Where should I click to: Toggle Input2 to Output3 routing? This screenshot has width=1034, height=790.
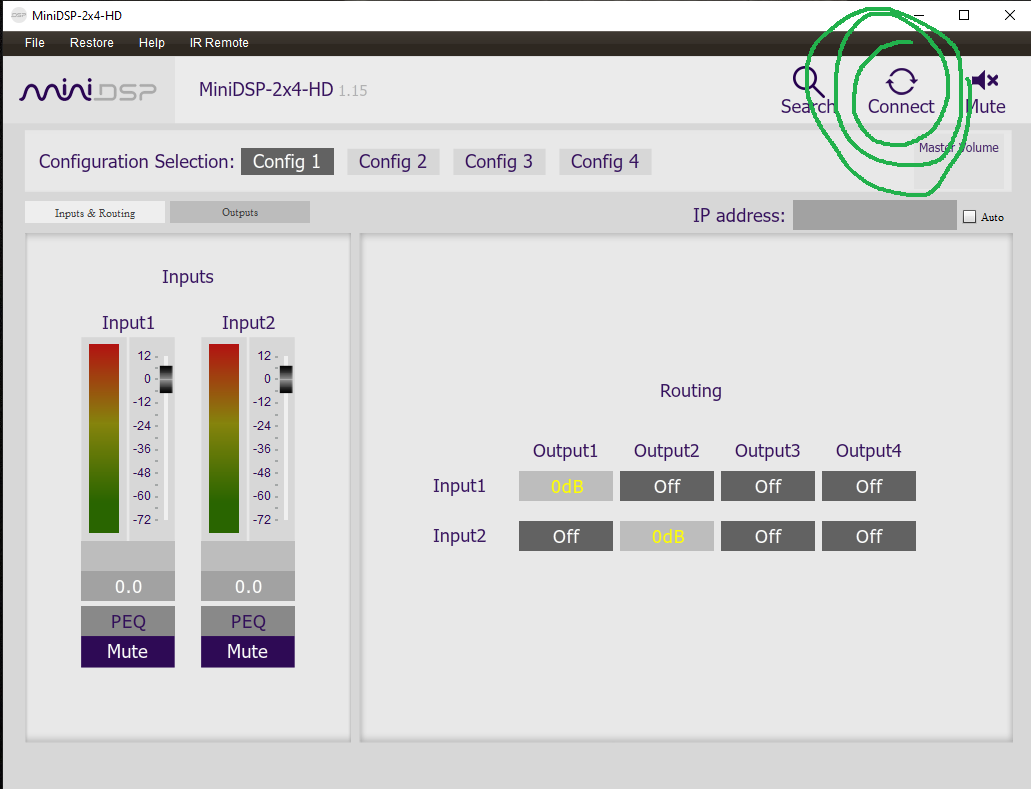(768, 536)
